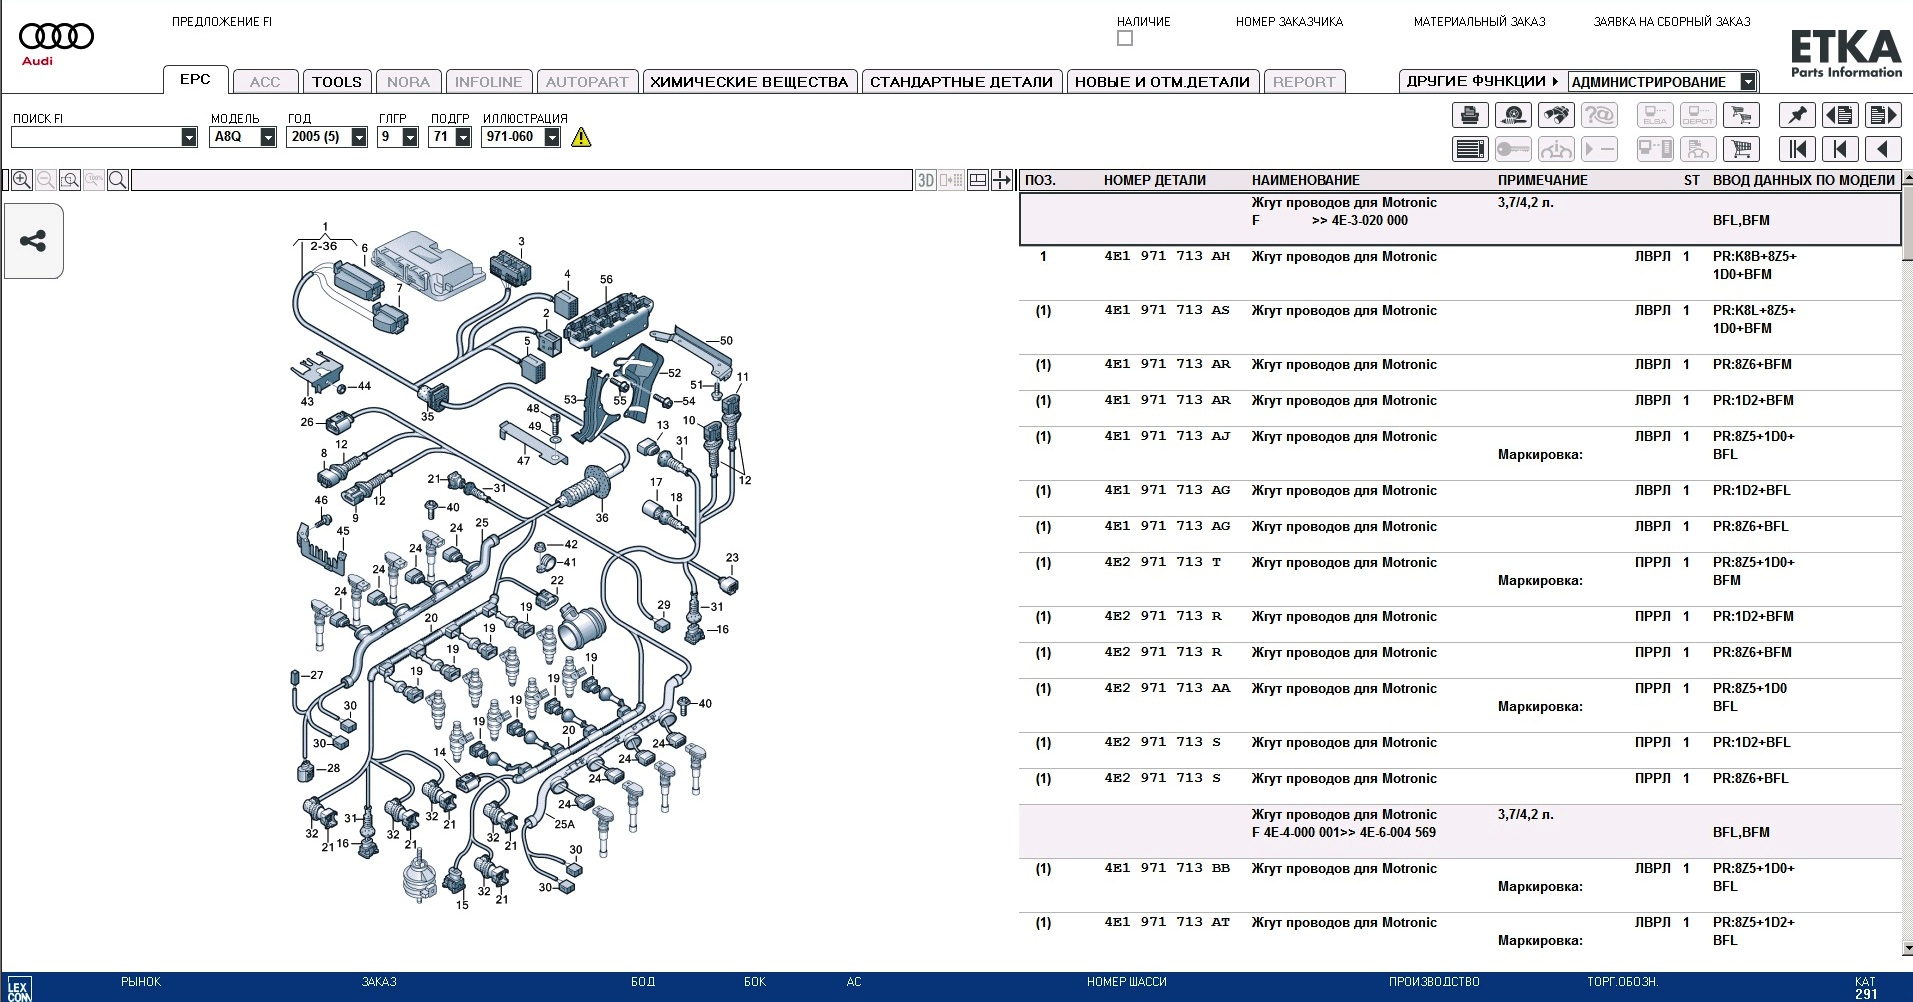Click the Поиск FI input field
Screen dimensions: 1913x1002
tap(96, 137)
